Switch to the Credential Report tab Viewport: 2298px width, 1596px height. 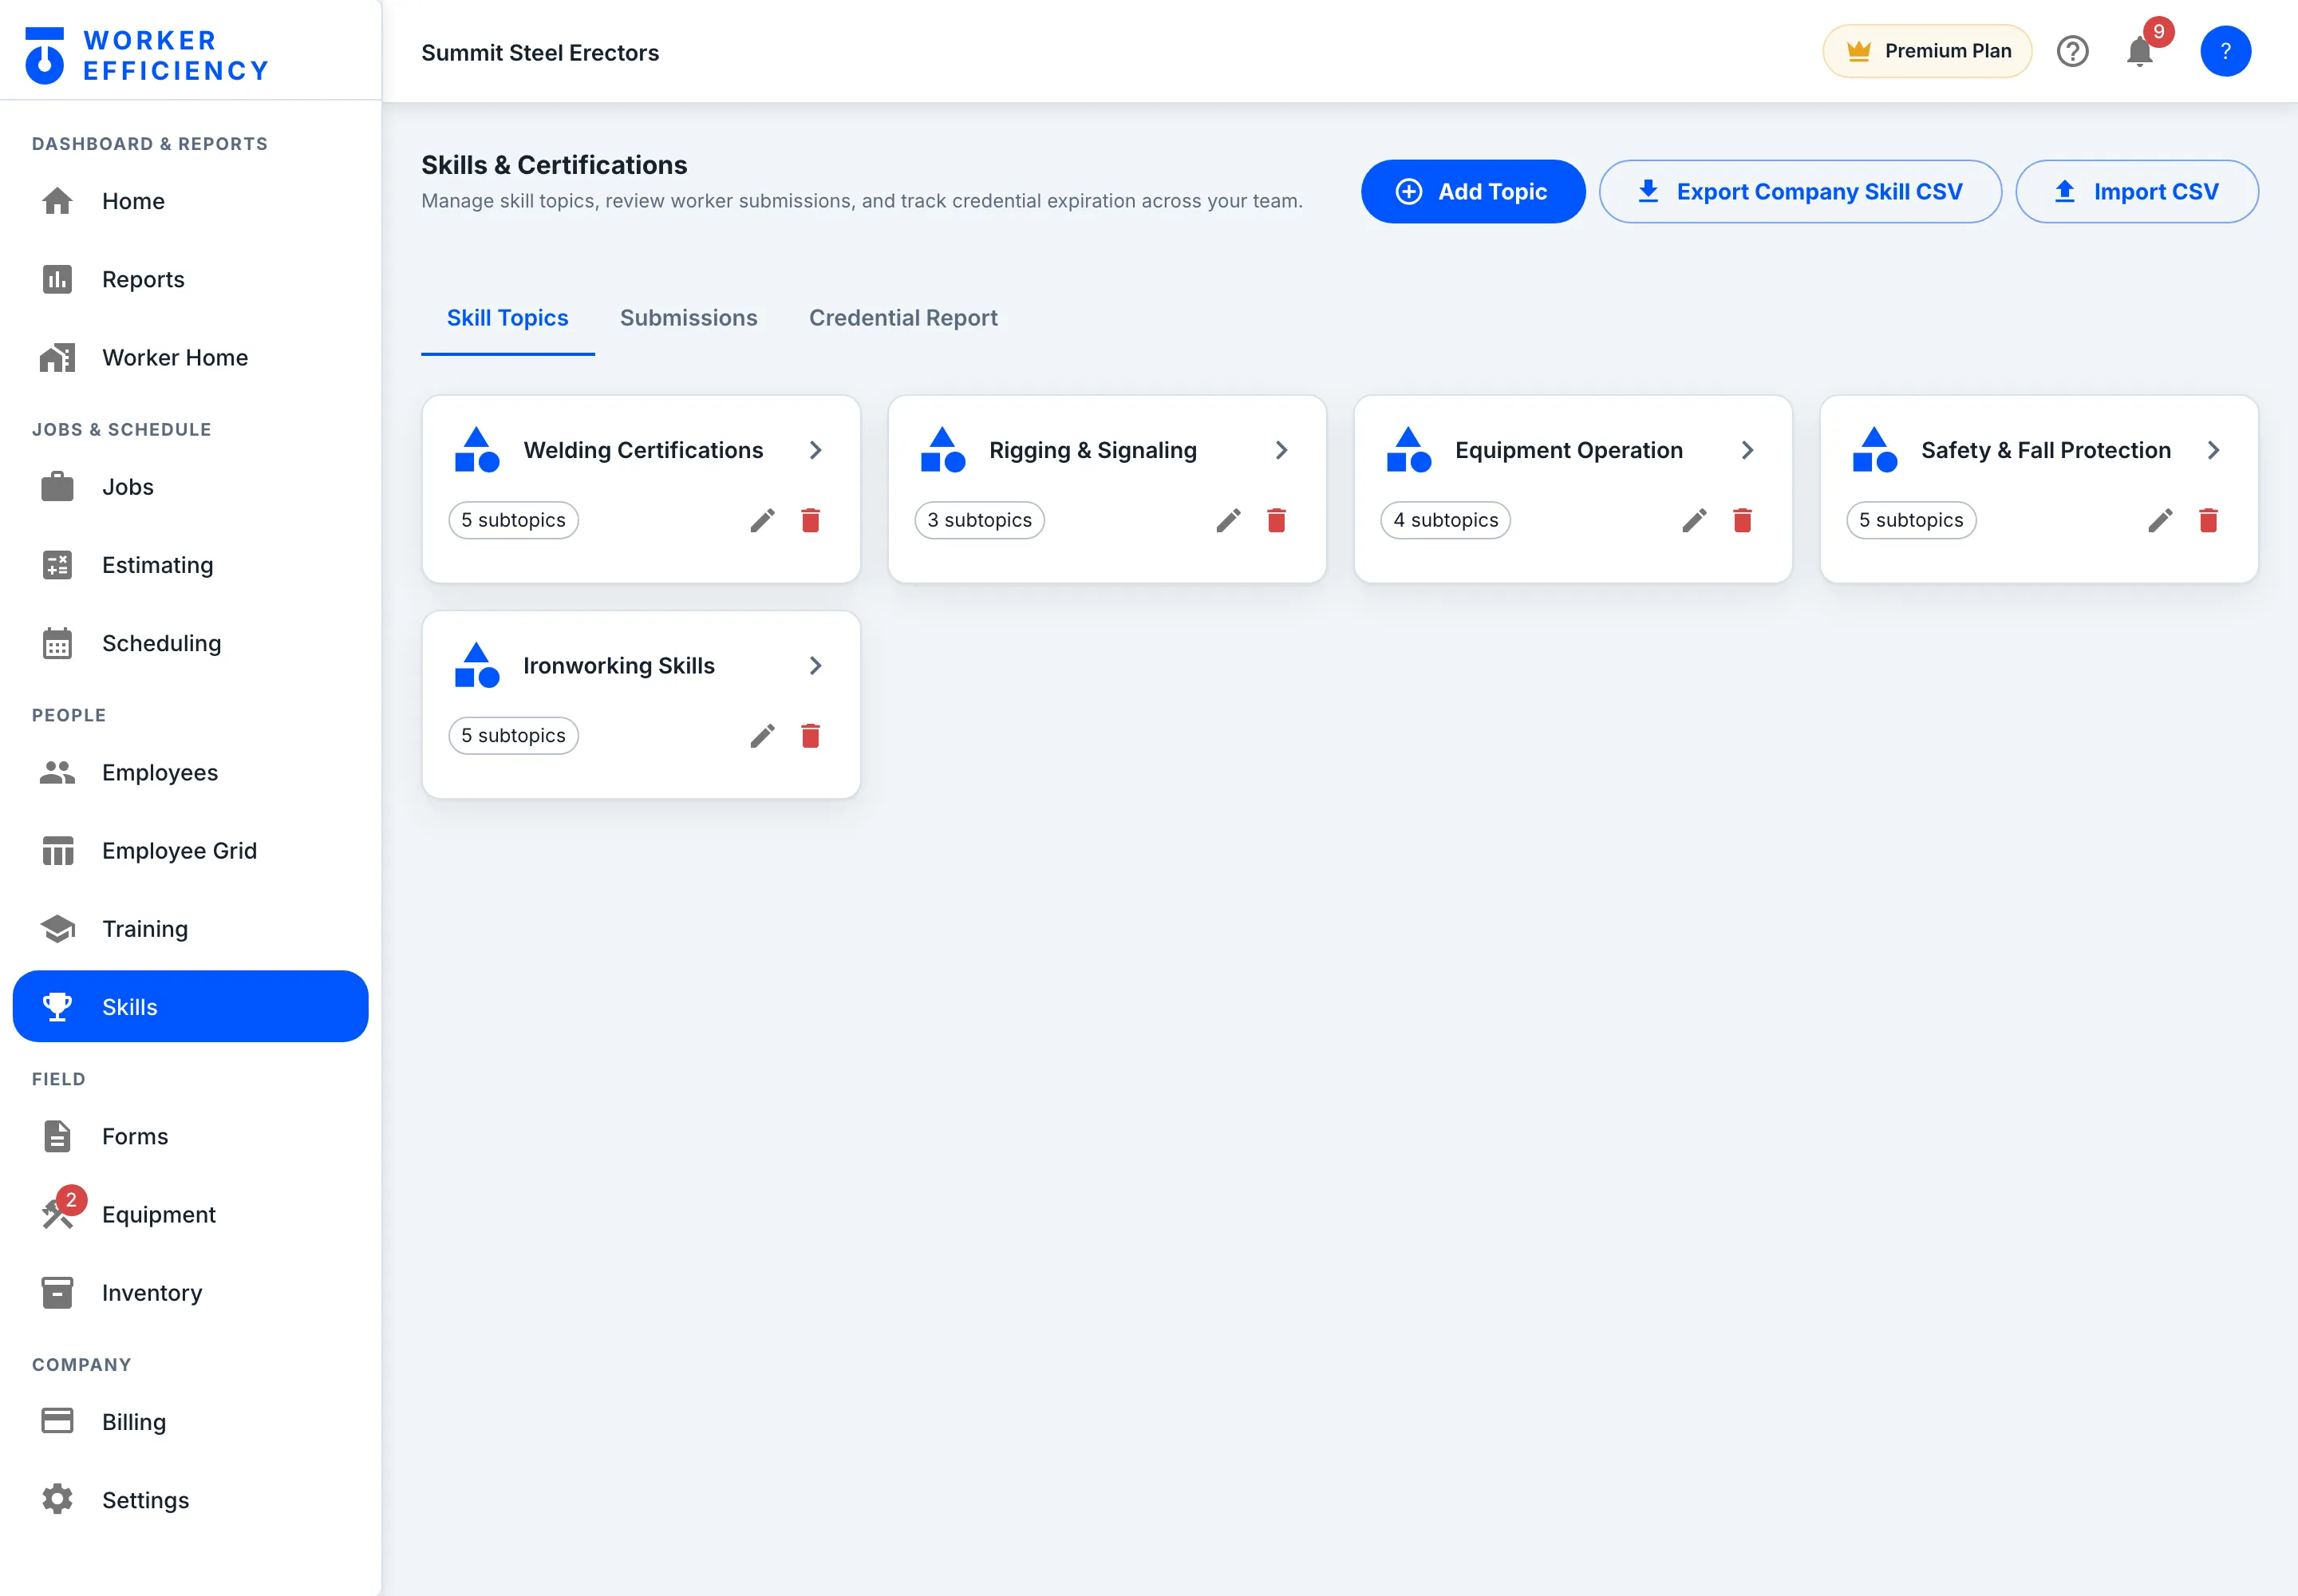tap(903, 318)
